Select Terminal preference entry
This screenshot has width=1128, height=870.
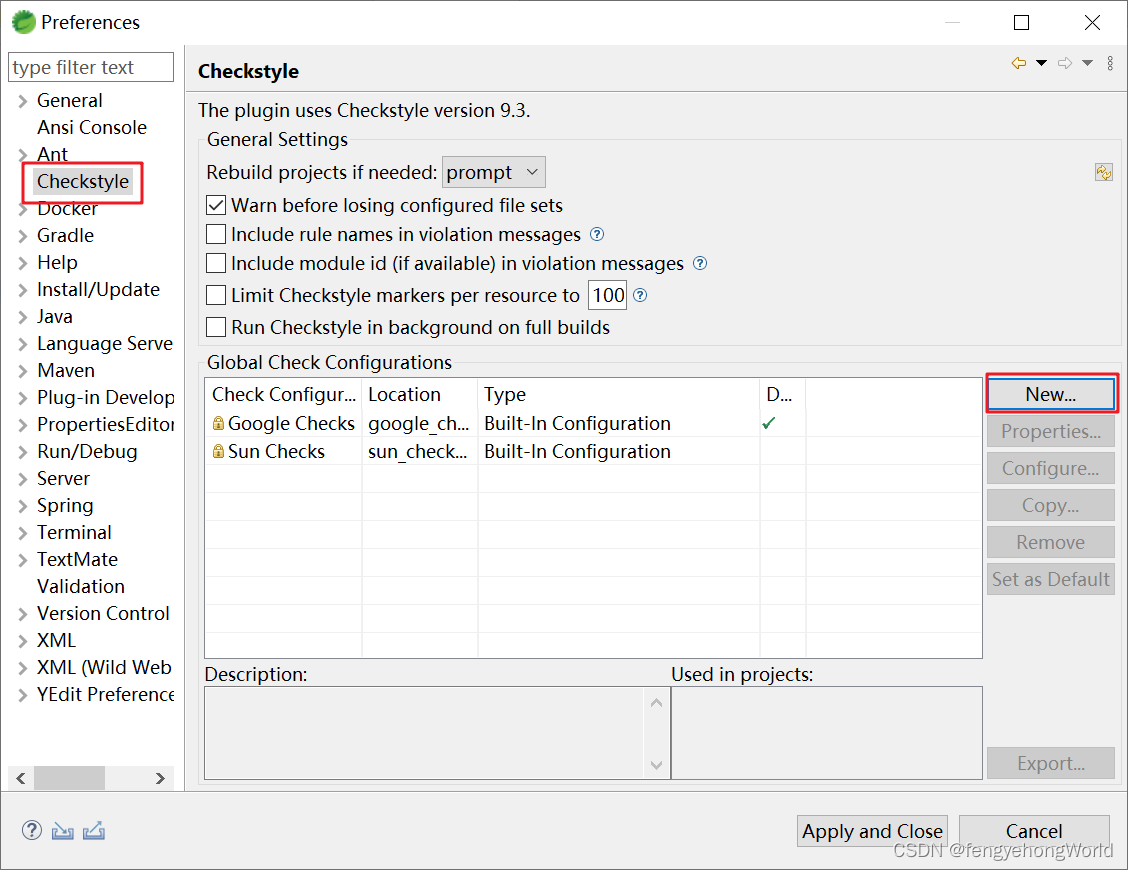coord(74,533)
